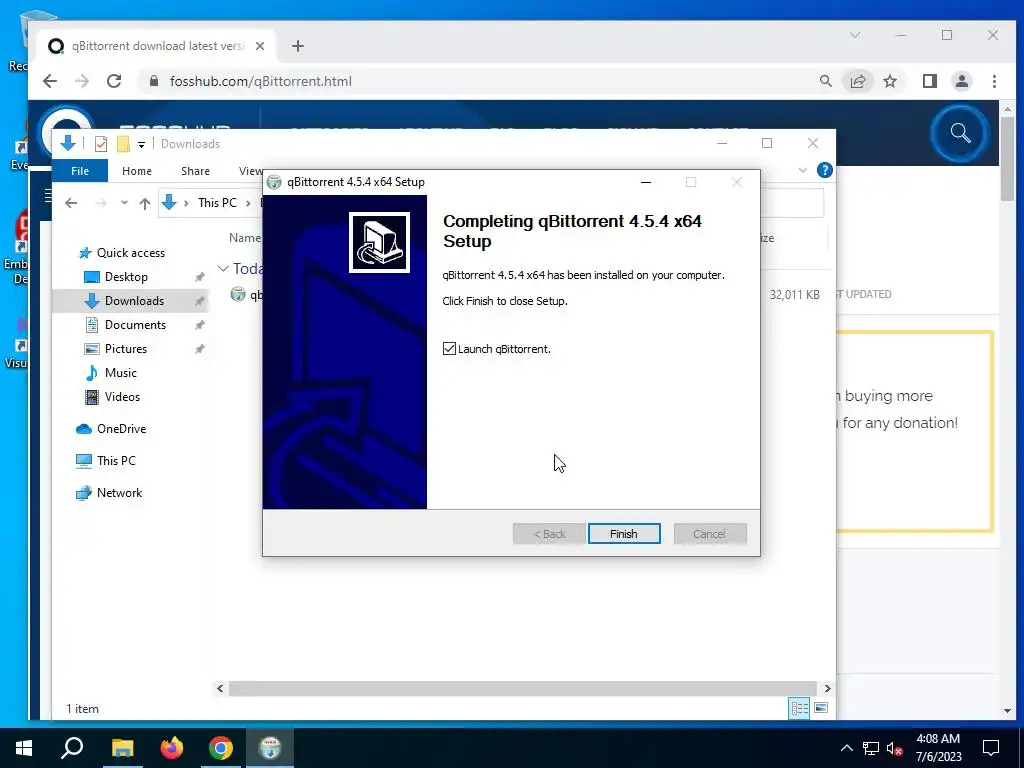Screen dimensions: 1024x768
Task: Uncheck the Launch qBittorrent checkbox
Action: pyautogui.click(x=449, y=349)
